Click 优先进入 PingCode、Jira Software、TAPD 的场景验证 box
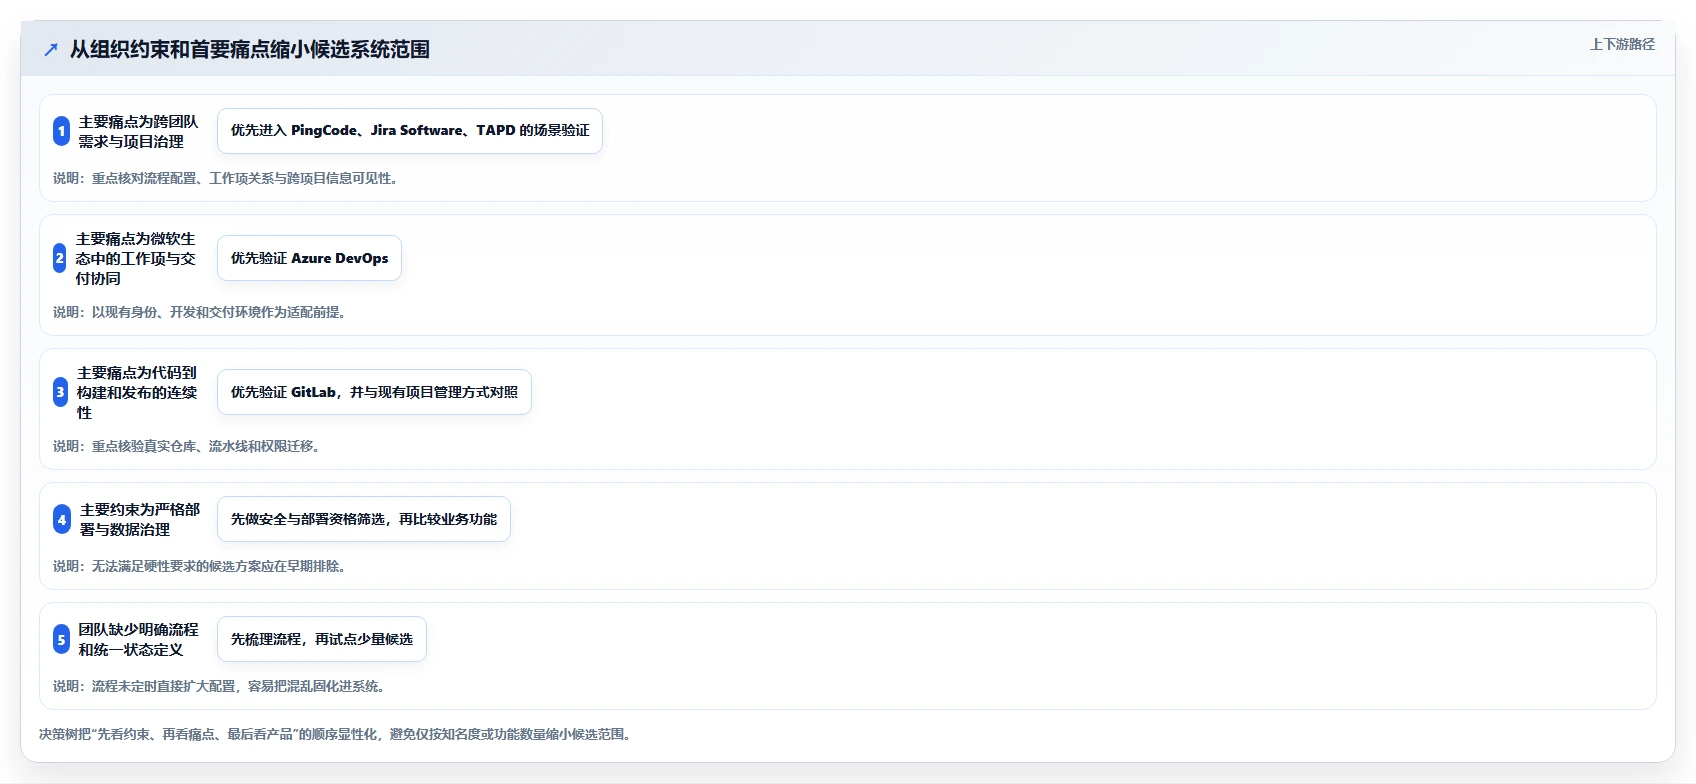The image size is (1696, 784). [x=410, y=131]
